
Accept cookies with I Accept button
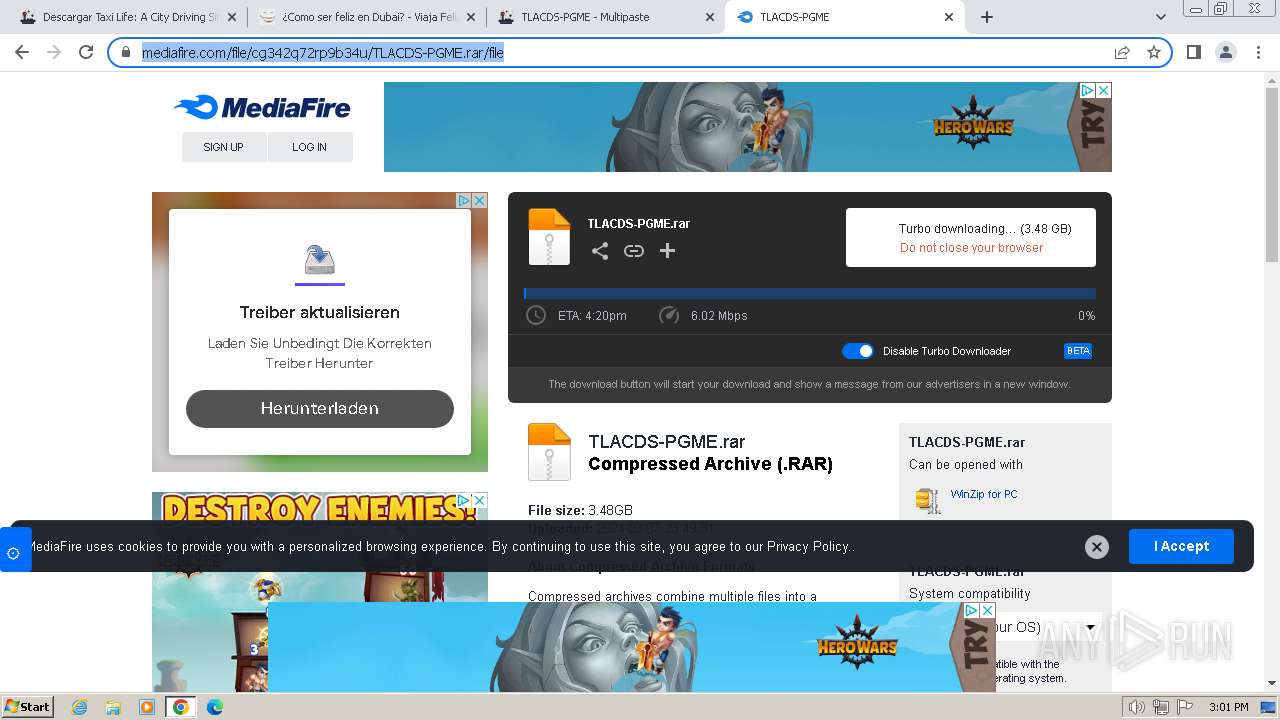tap(1181, 546)
